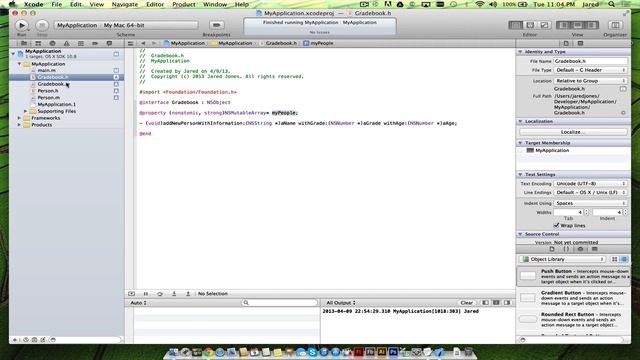Open the Code Snippet library
The height and width of the screenshot is (360, 640).
click(x=566, y=249)
